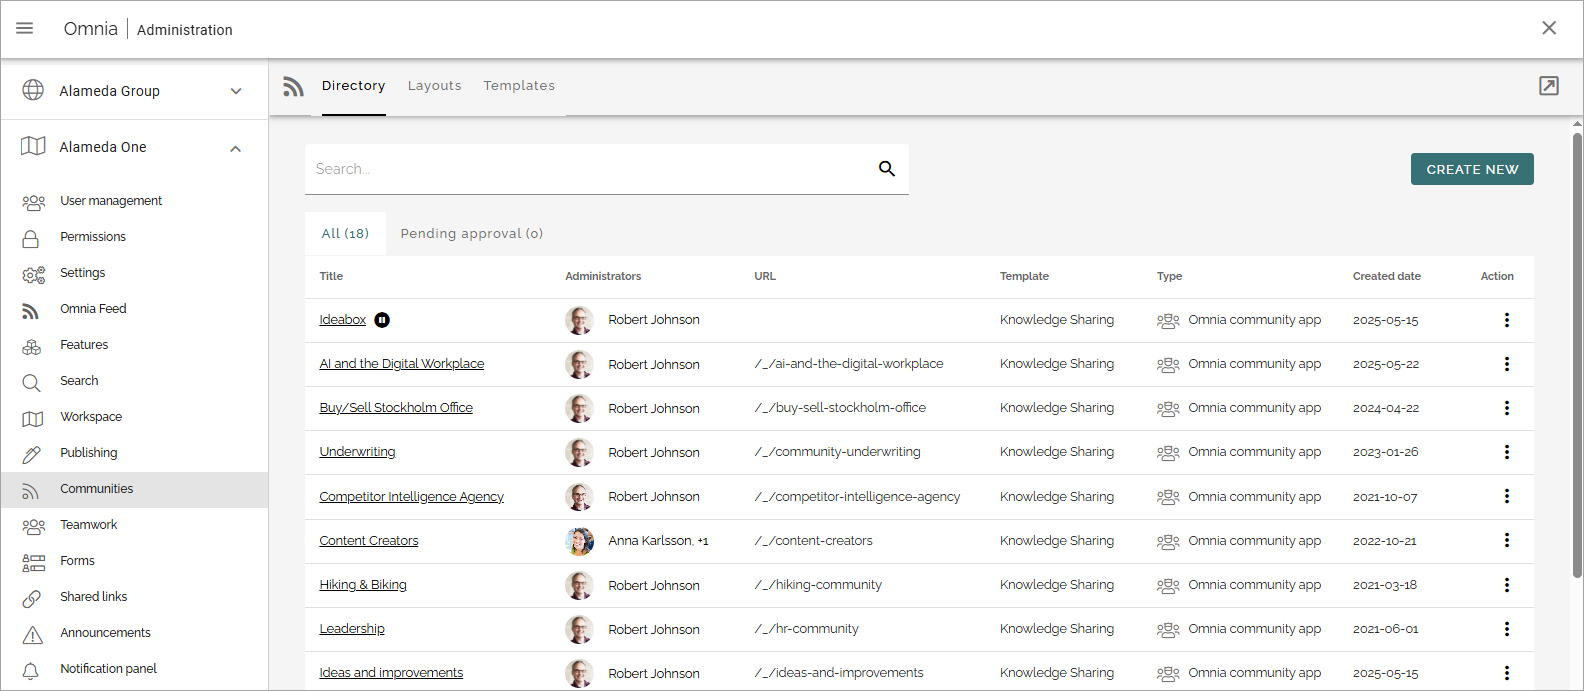This screenshot has height=691, width=1584.
Task: Open the Leadership community link
Action: [x=352, y=629]
